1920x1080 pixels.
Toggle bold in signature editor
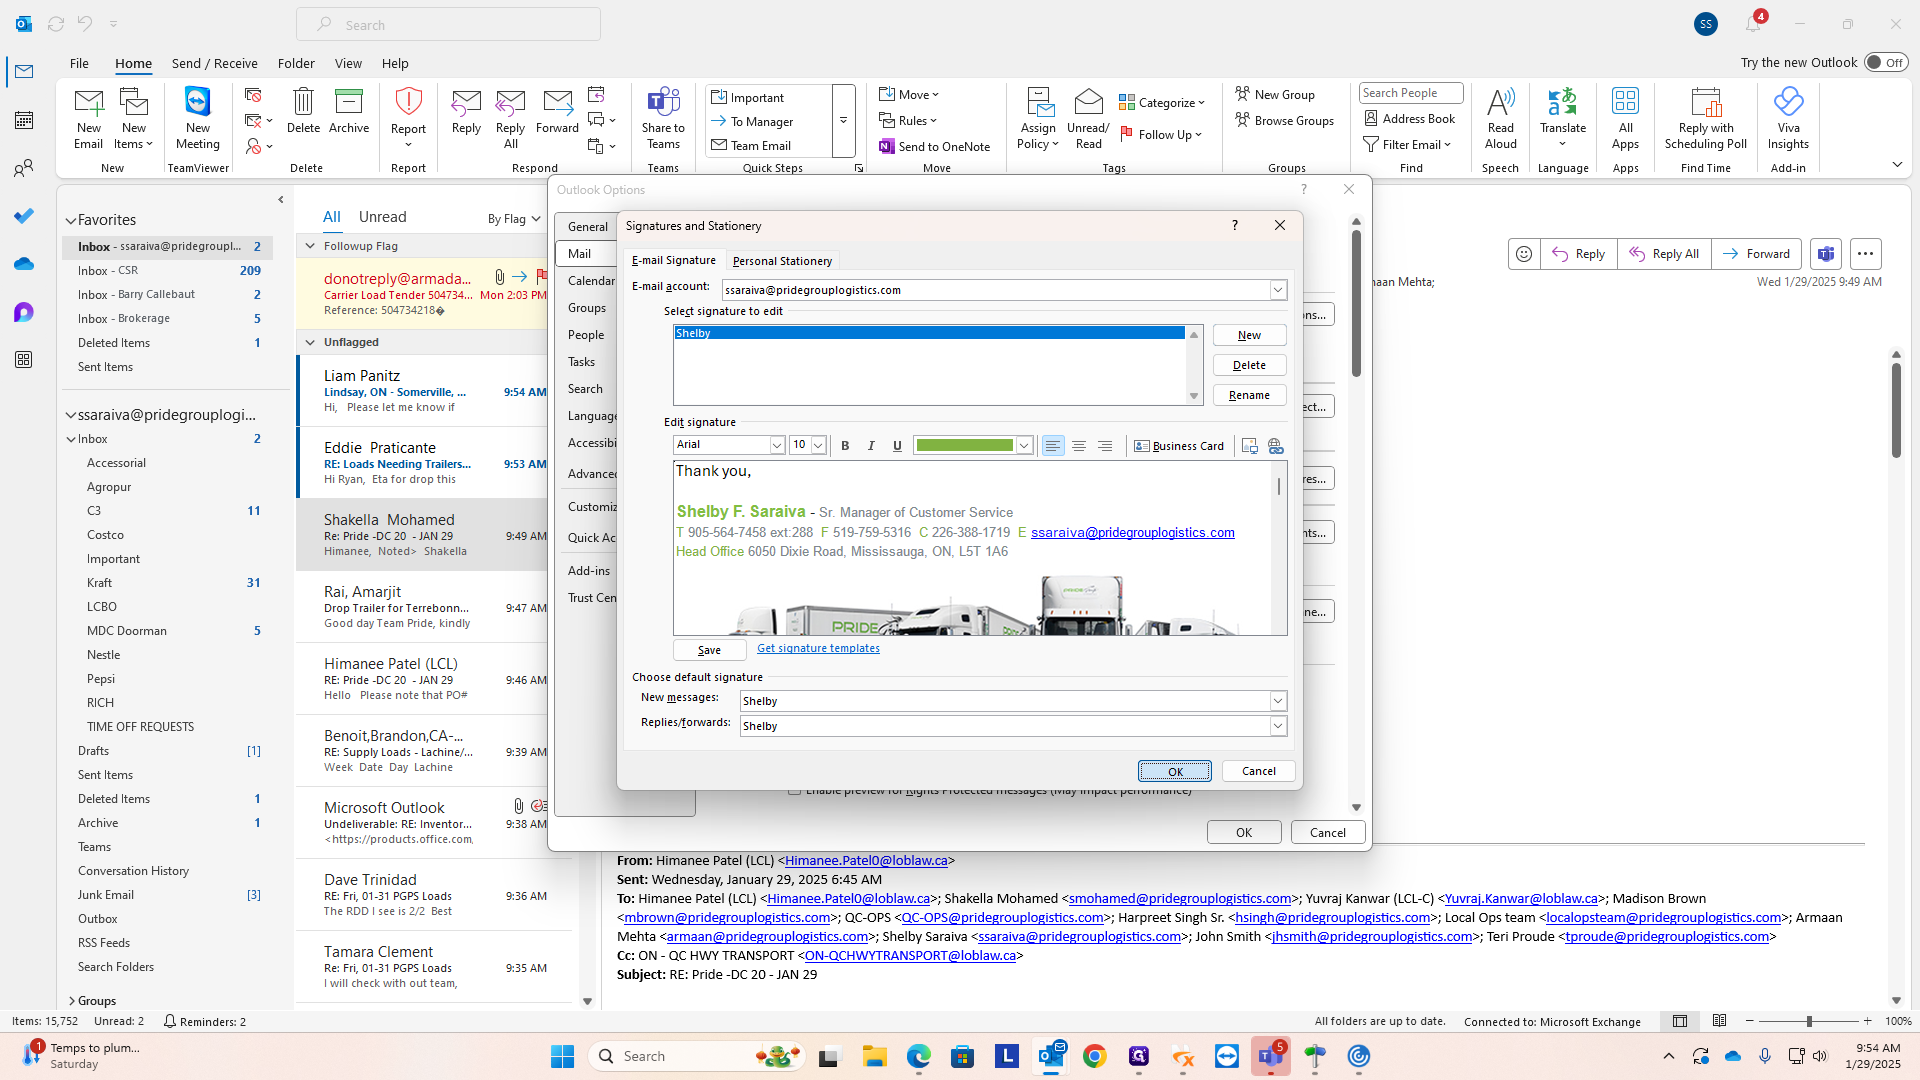point(845,446)
